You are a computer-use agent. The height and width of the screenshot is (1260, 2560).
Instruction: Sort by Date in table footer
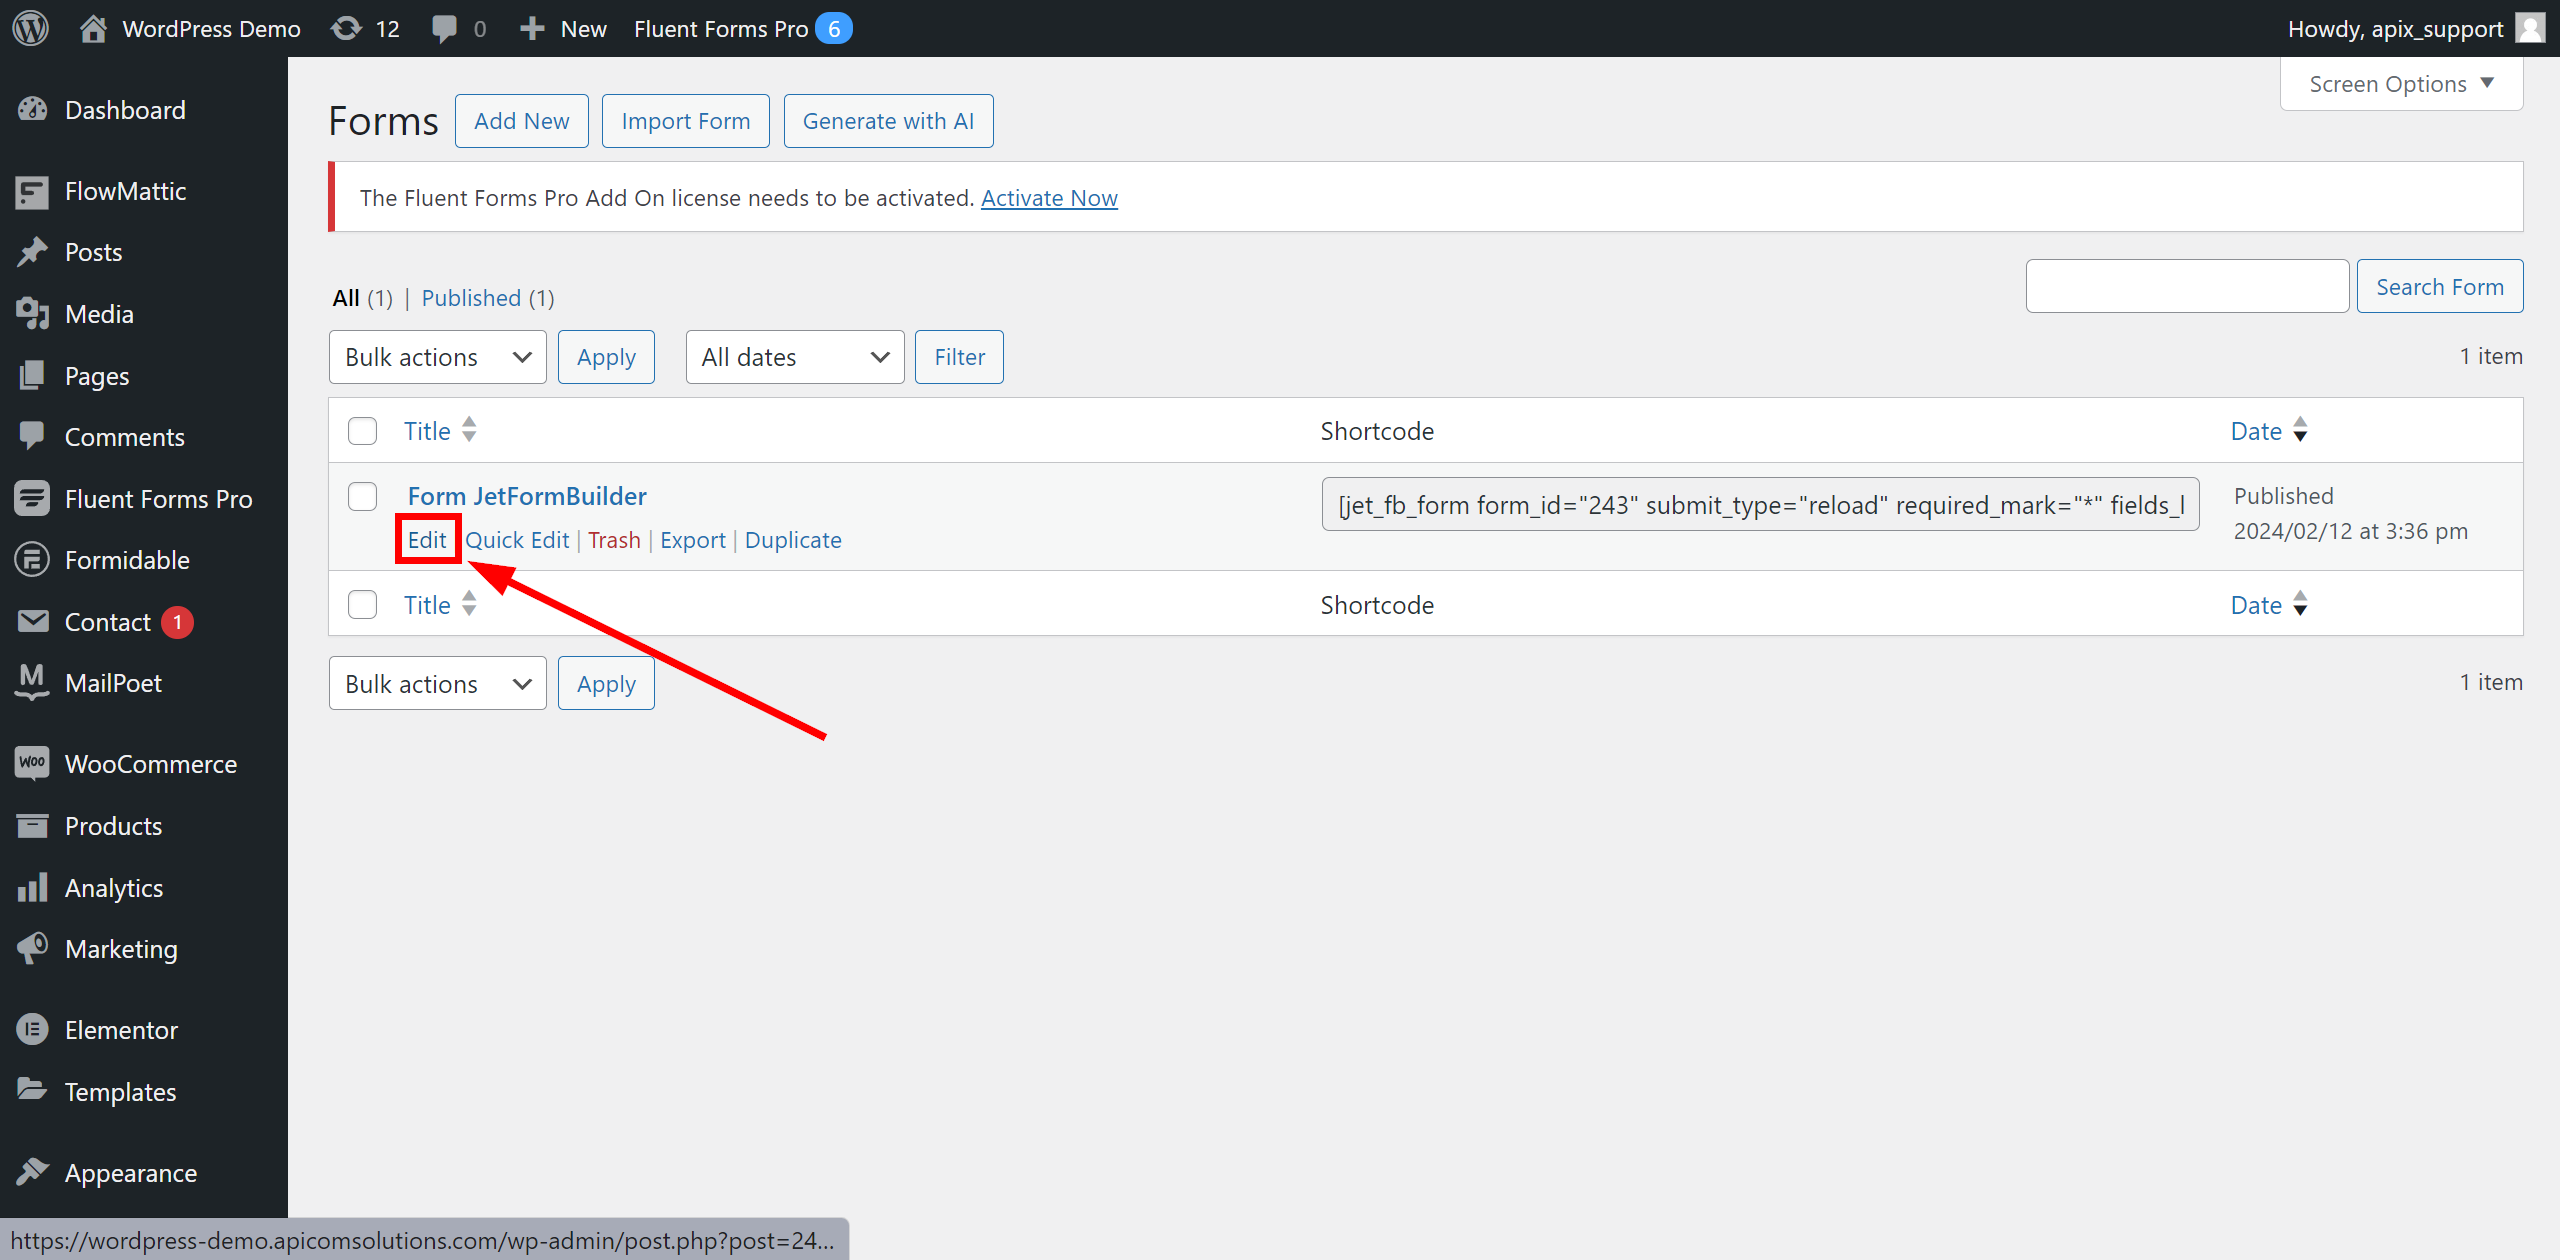(x=2268, y=605)
